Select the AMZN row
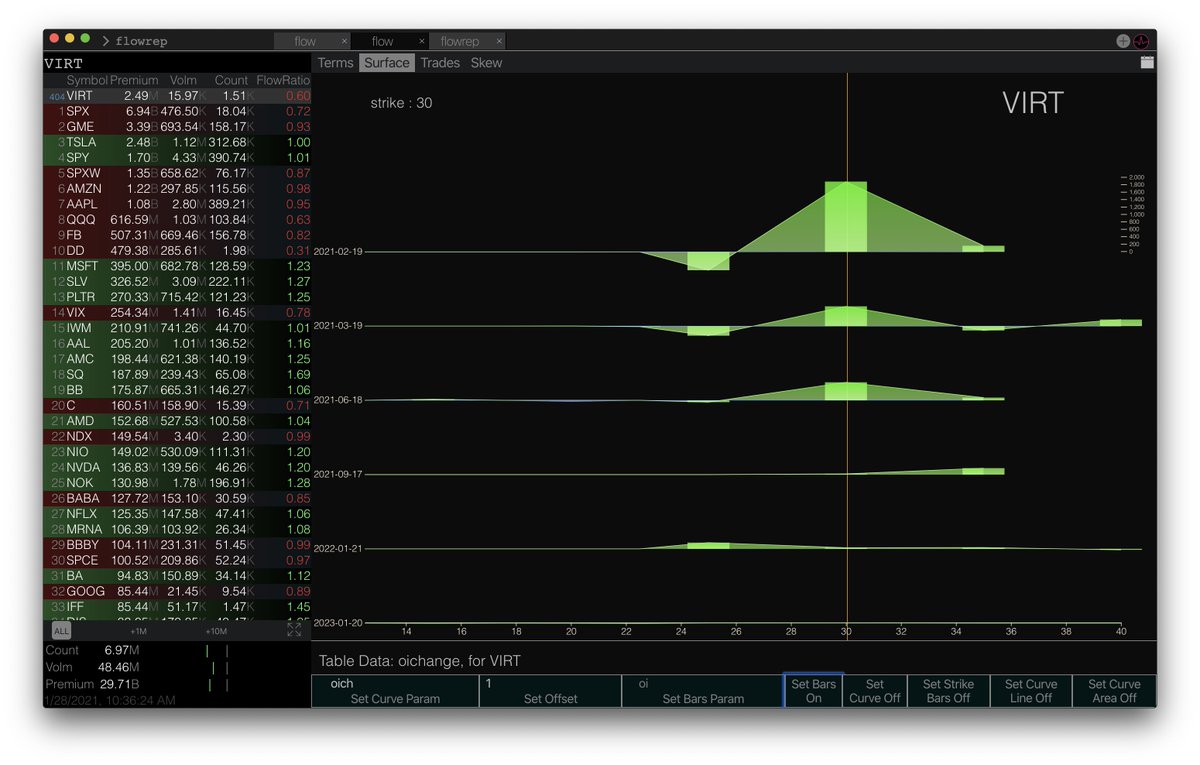The image size is (1200, 765). pos(177,189)
